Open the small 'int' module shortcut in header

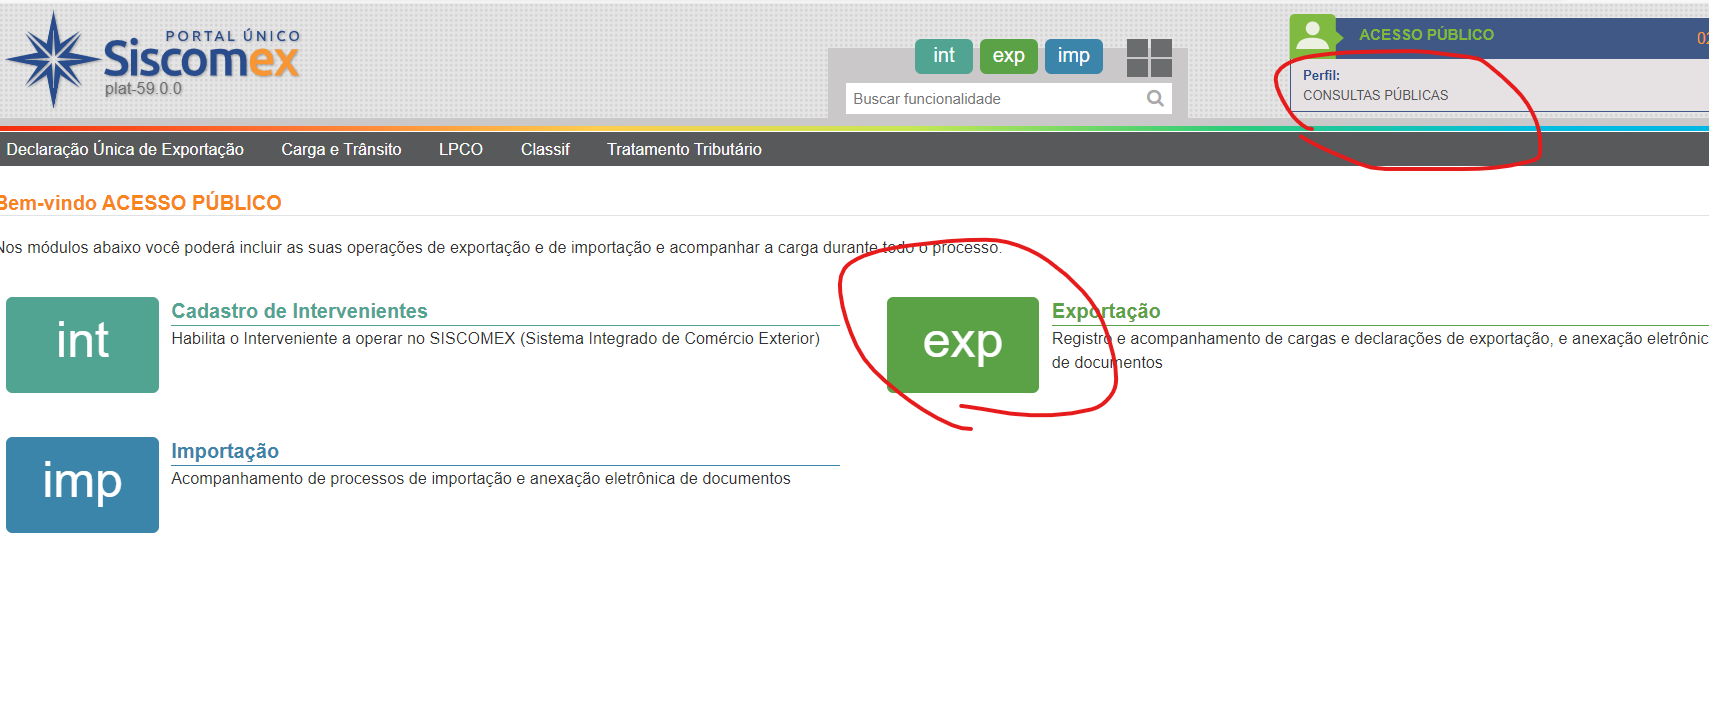coord(944,56)
